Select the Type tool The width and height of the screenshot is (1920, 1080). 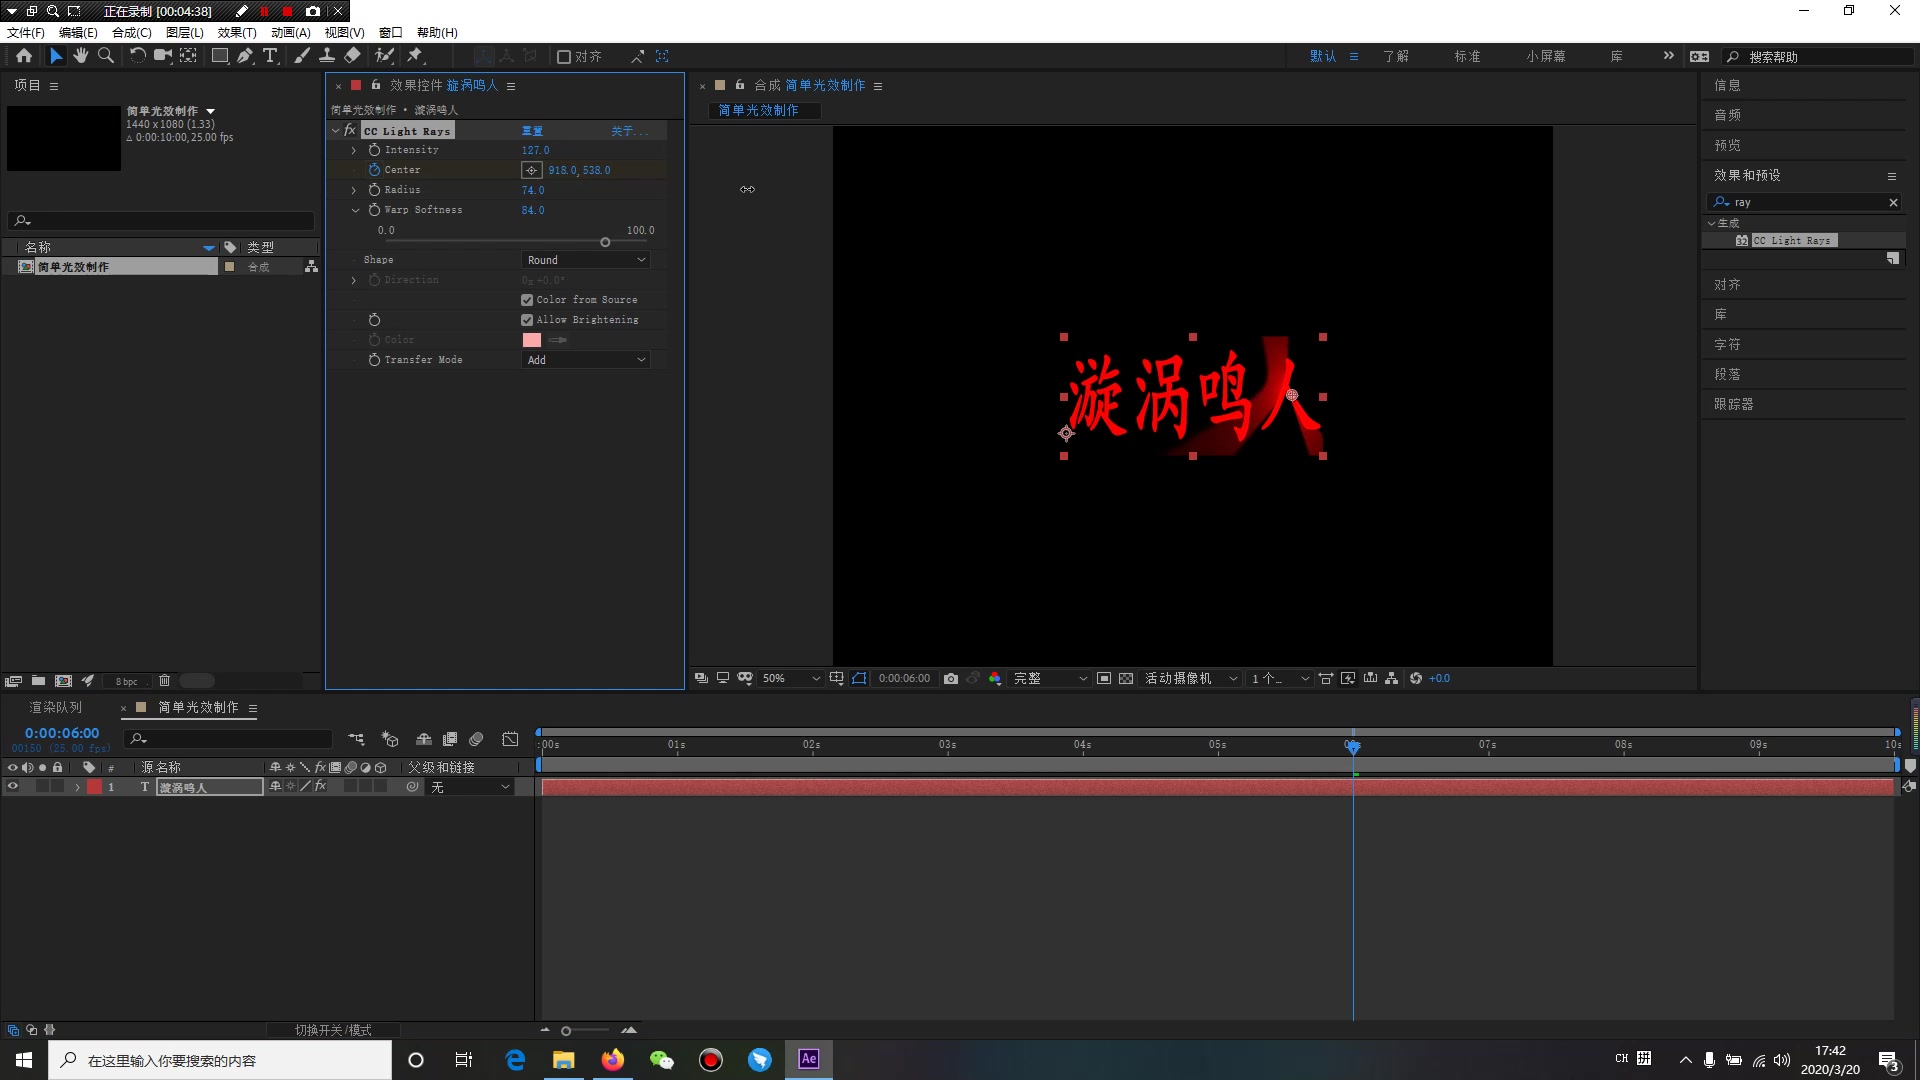tap(271, 56)
